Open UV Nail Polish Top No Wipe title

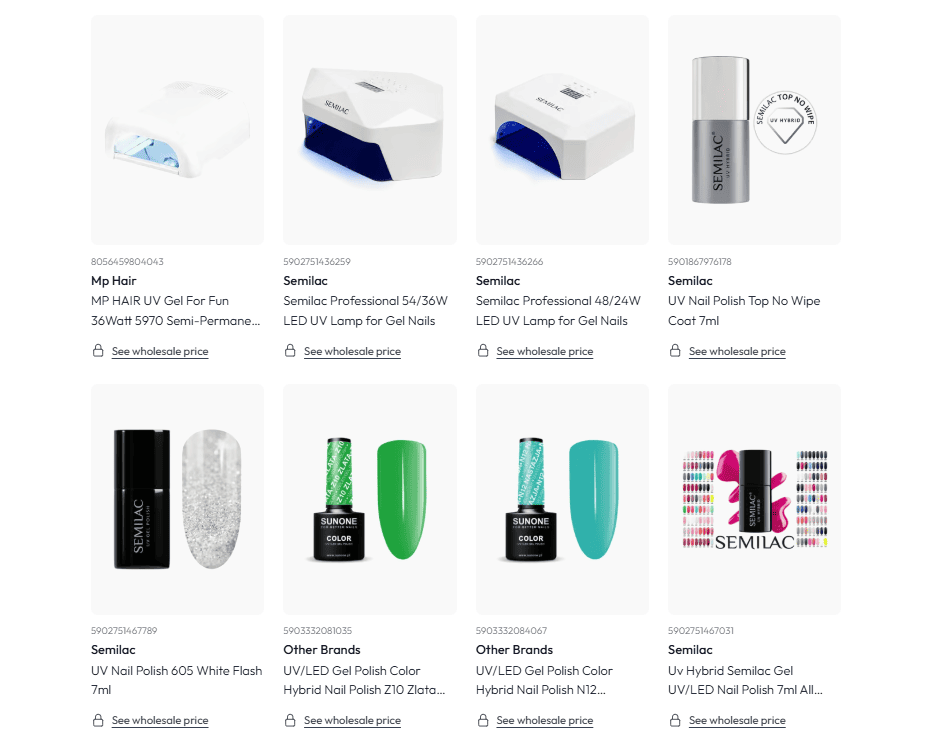744,311
